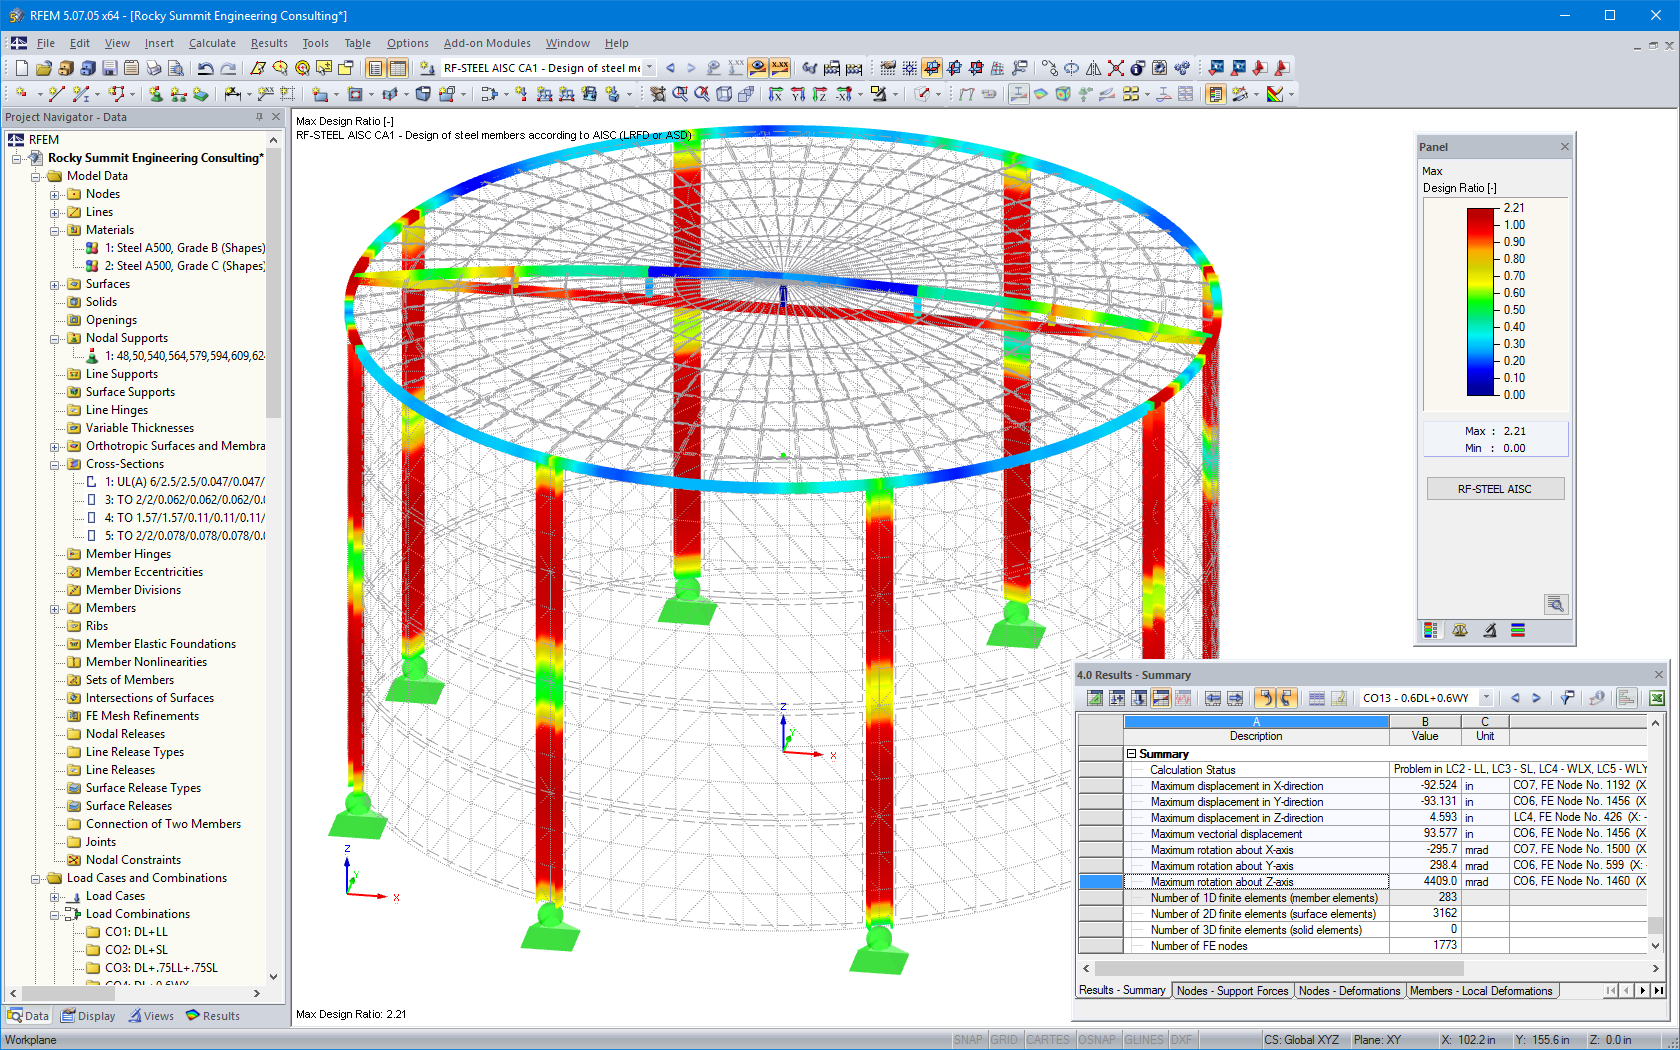This screenshot has width=1680, height=1050.
Task: Open the CO13 - 0.6DL+0.6WY load combination dropdown
Action: point(1486,698)
